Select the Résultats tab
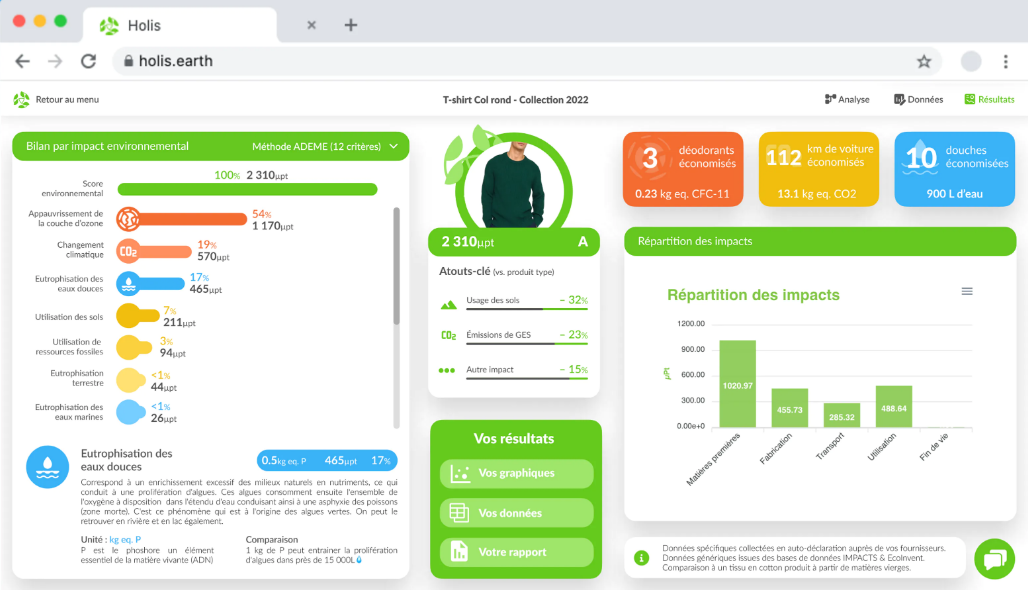Image resolution: width=1028 pixels, height=590 pixels. tap(989, 100)
